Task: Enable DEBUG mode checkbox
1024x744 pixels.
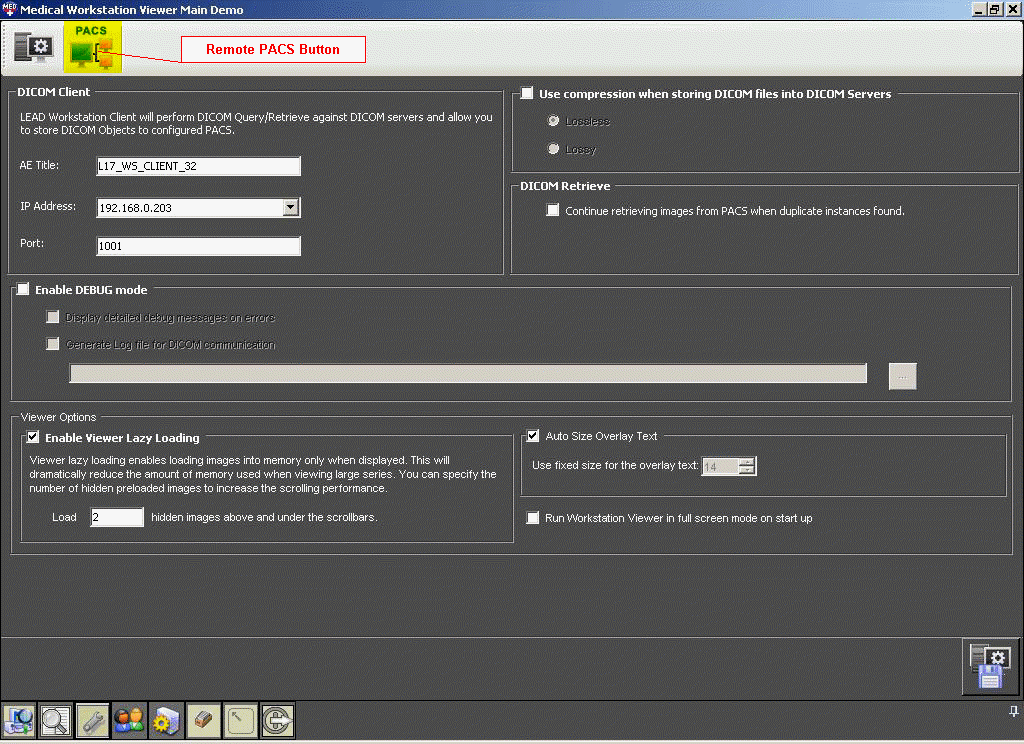Action: pos(22,289)
